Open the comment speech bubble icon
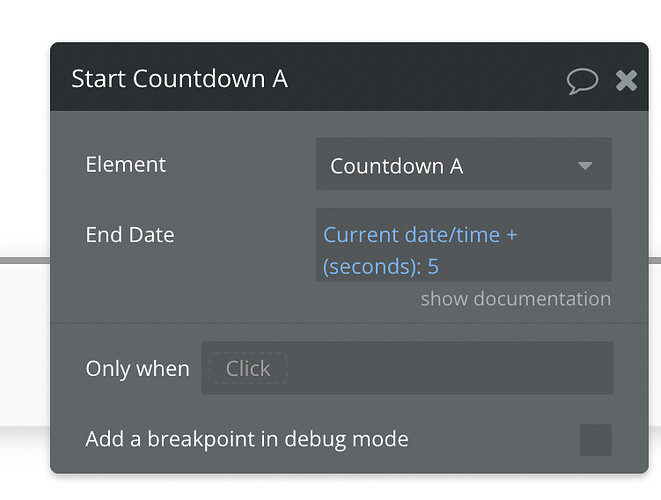The height and width of the screenshot is (500, 661). [x=582, y=80]
